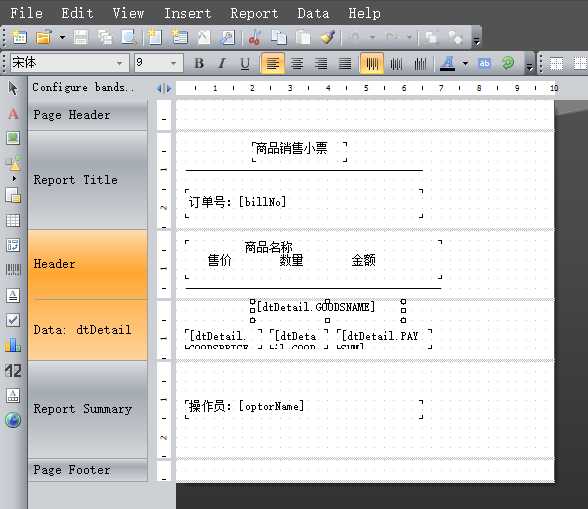This screenshot has width=588, height=509.
Task: Click the text rotation angle icon
Action: pos(508,63)
